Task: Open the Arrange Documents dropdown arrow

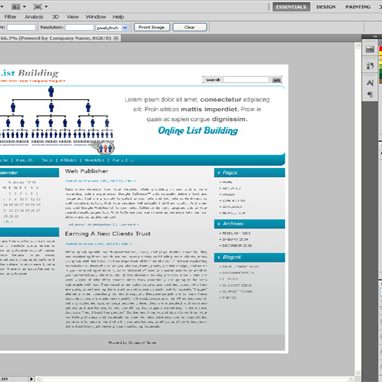Action: coord(24,7)
